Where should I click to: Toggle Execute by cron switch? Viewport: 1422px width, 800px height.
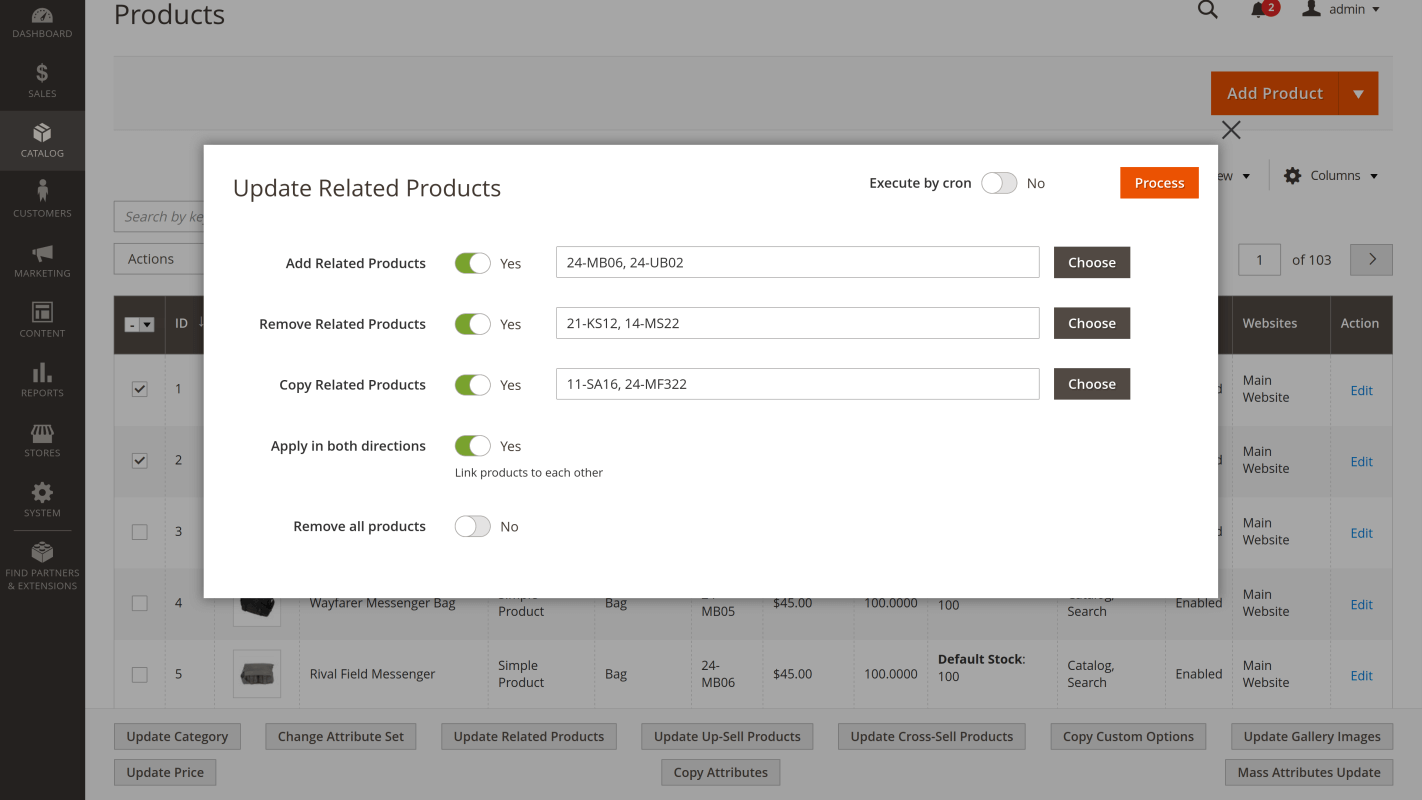(x=998, y=183)
